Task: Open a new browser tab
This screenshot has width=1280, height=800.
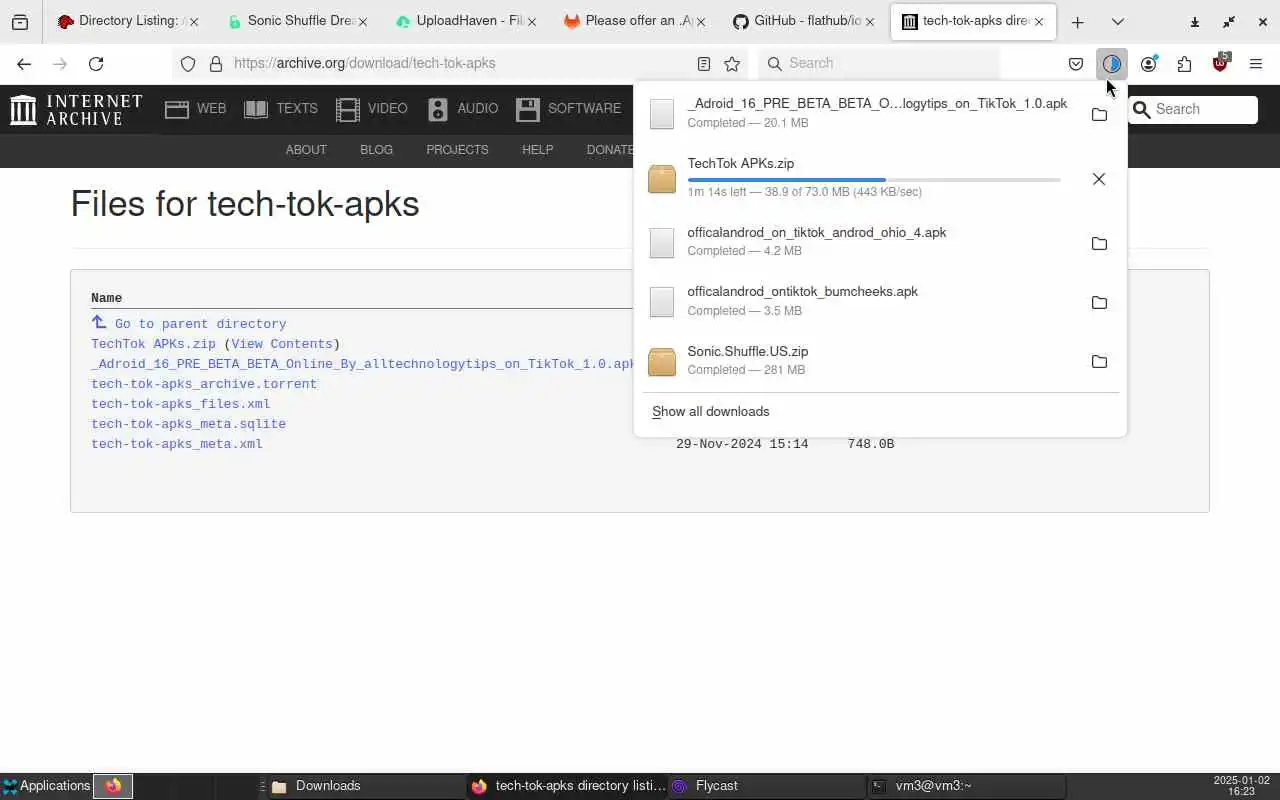Action: tap(1077, 22)
